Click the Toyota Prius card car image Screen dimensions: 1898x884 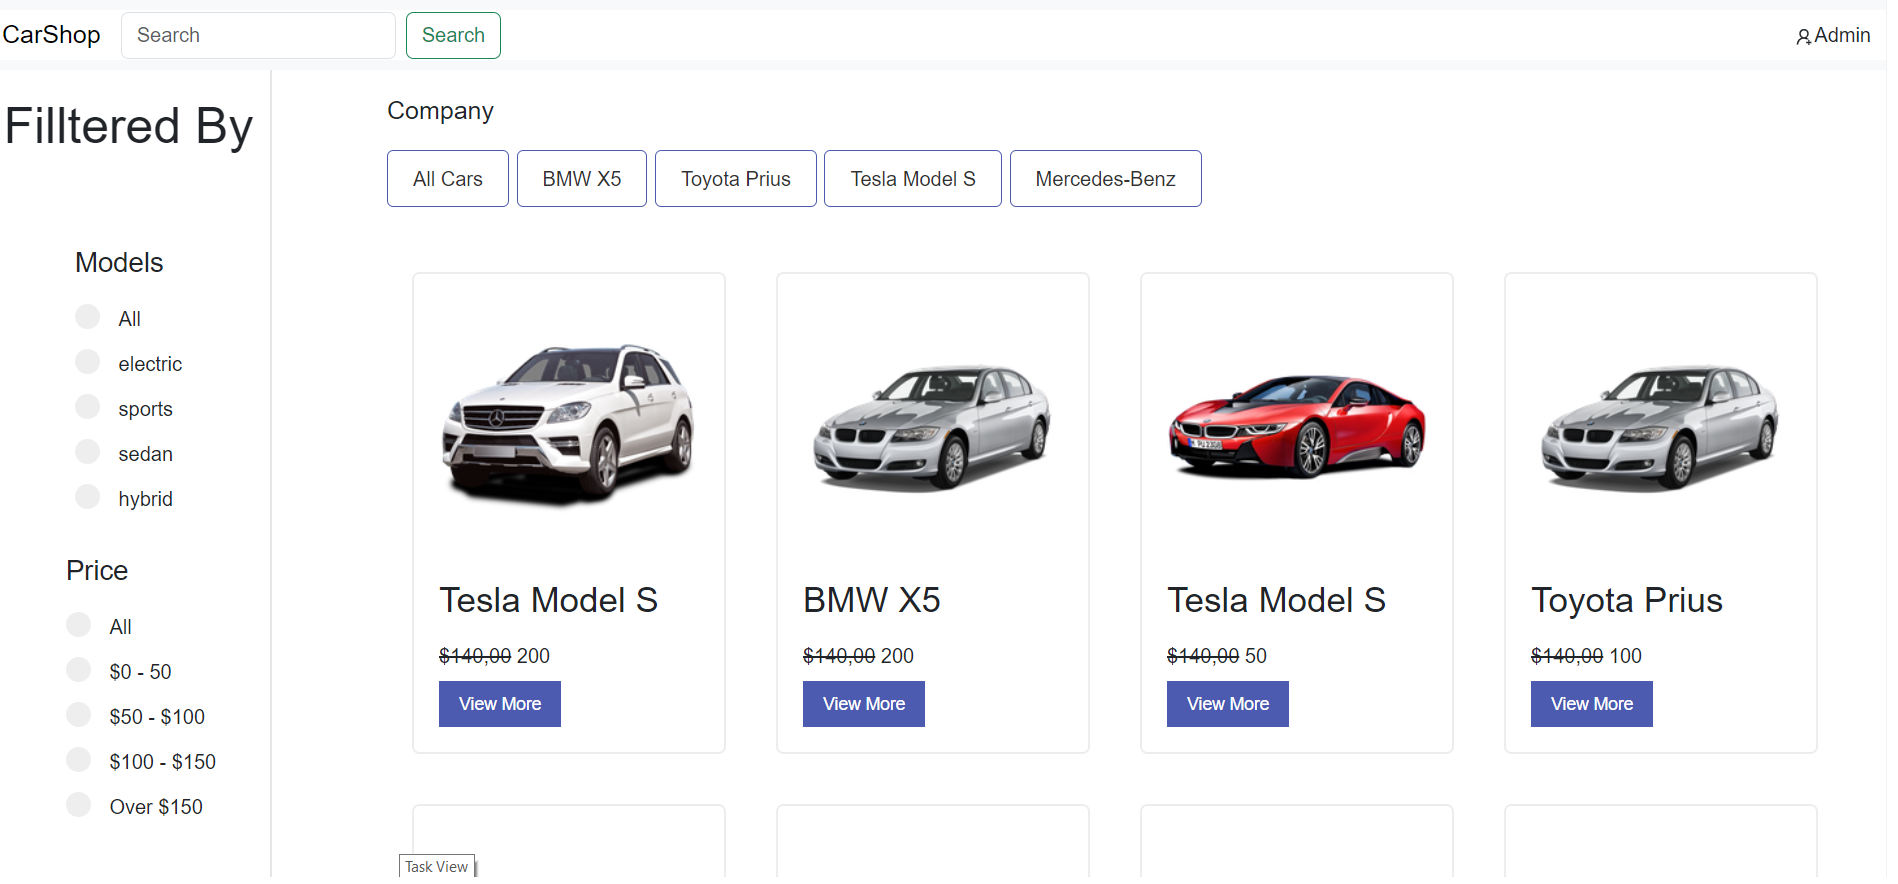coord(1660,428)
